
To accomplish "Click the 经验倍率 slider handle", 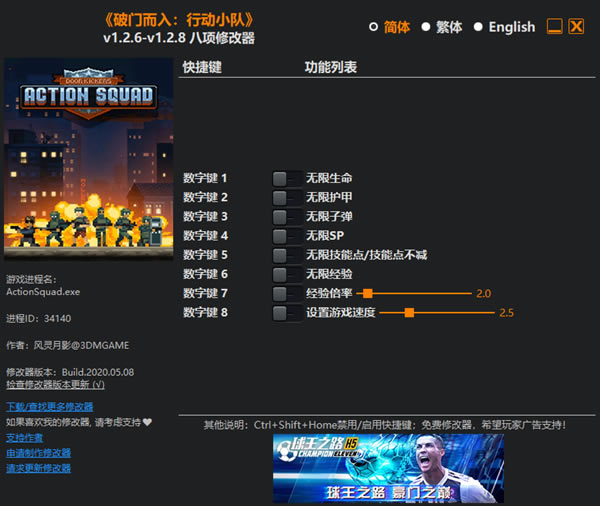I will coord(368,294).
